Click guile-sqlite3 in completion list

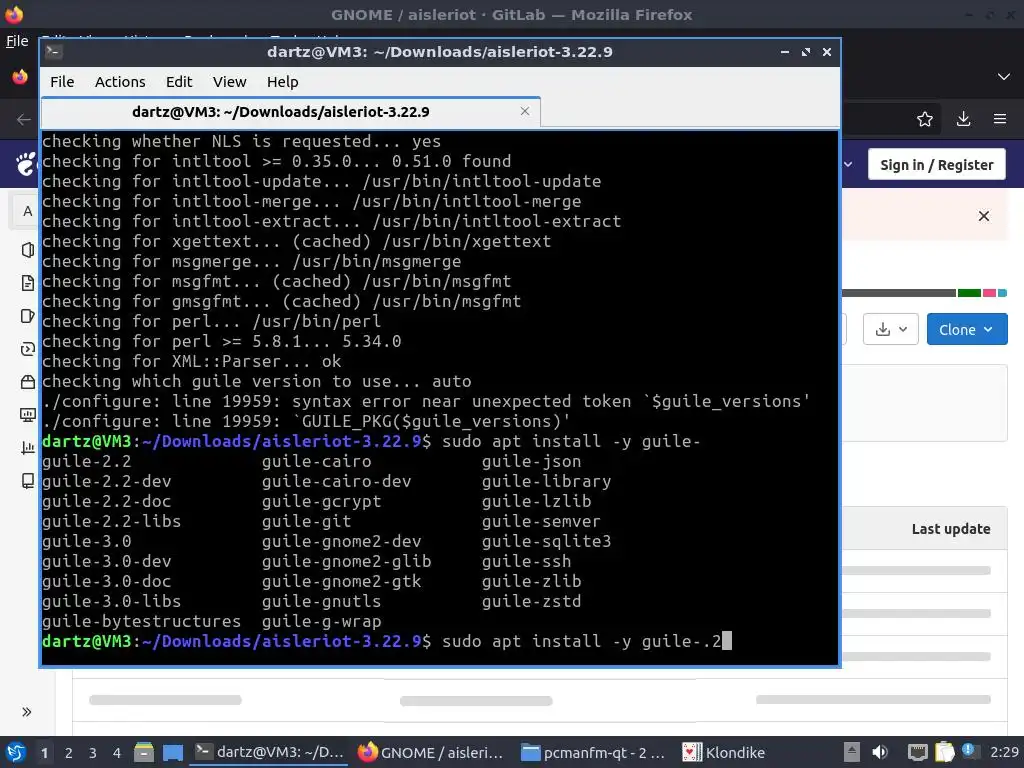tap(547, 541)
